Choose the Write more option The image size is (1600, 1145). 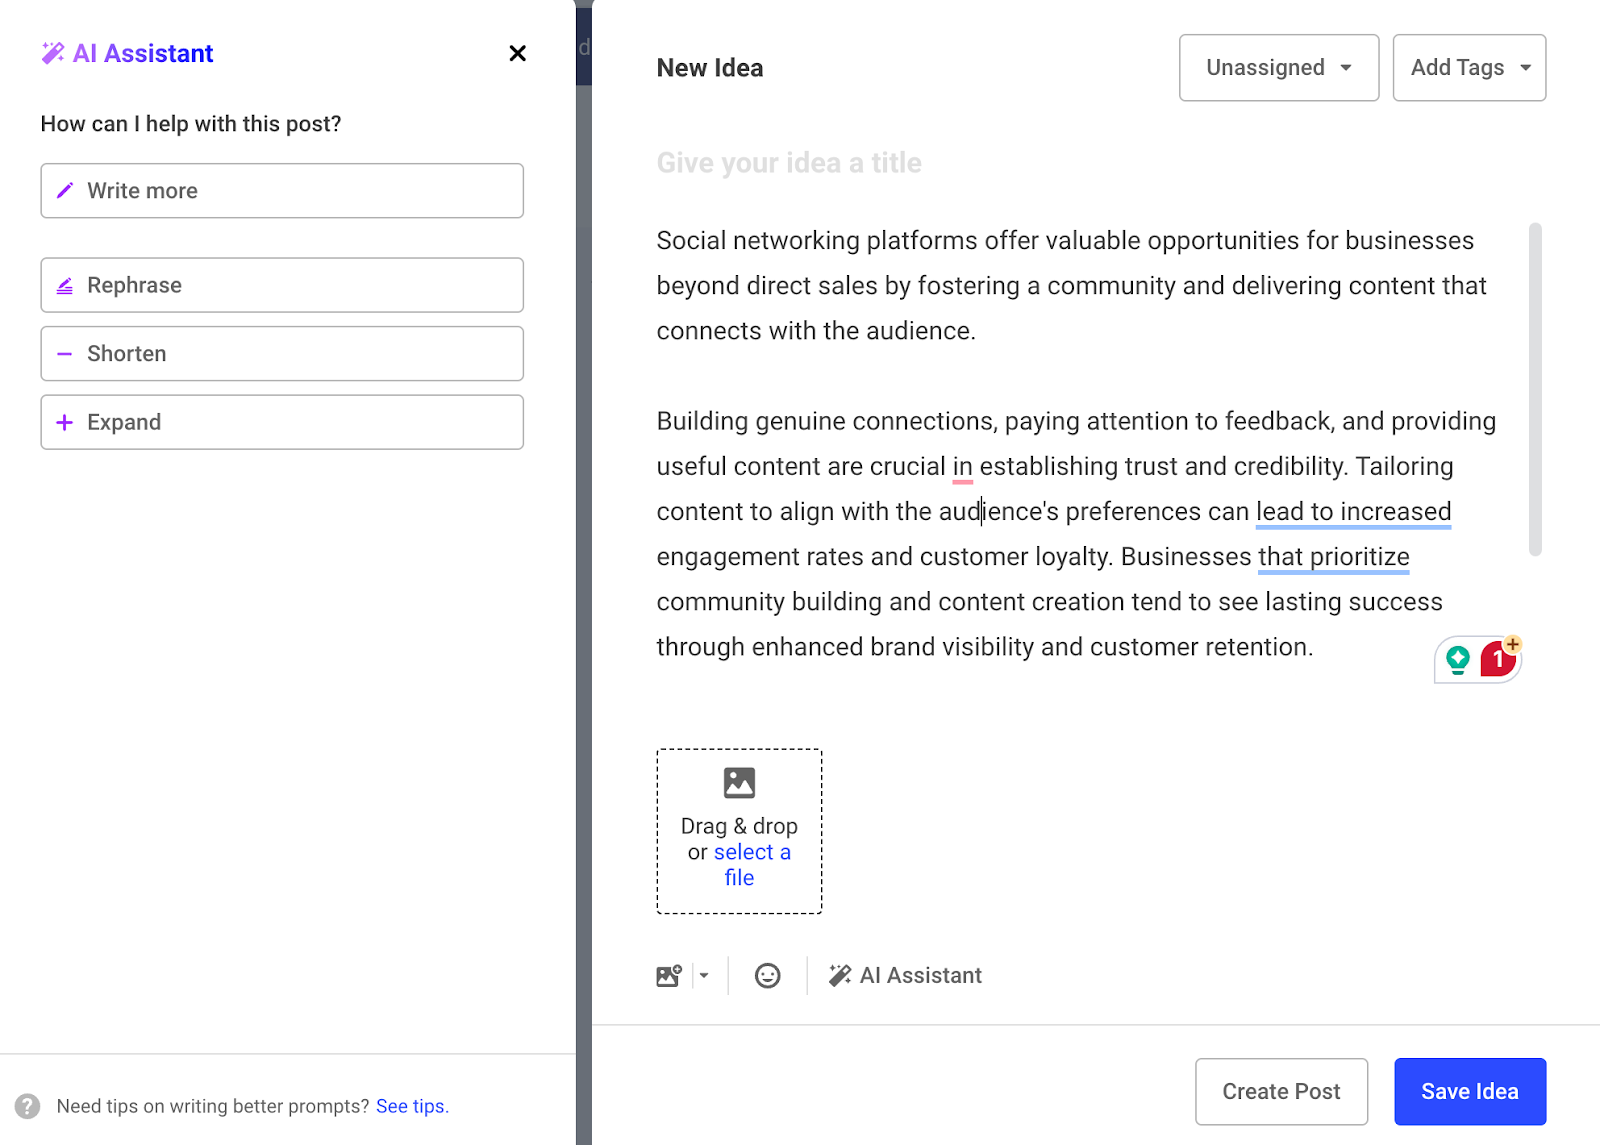tap(282, 191)
